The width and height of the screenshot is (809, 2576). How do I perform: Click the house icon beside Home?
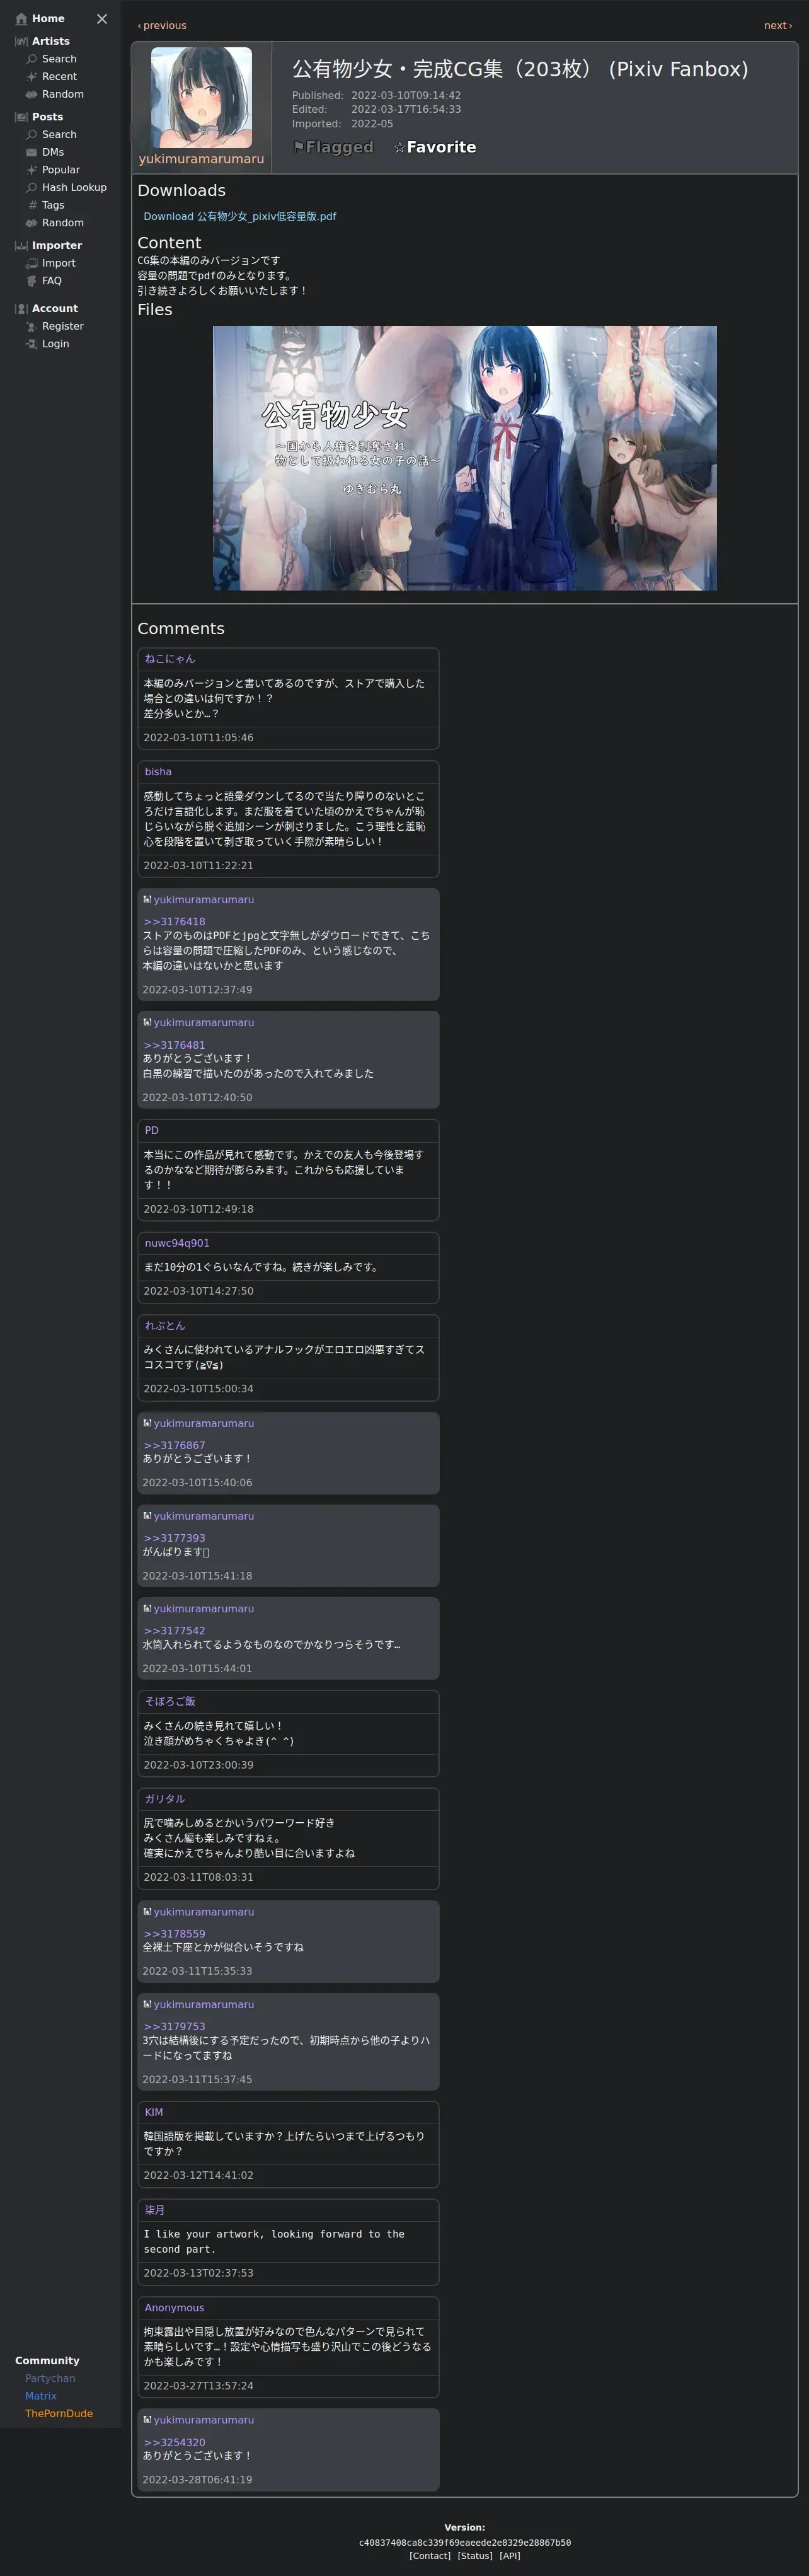pos(21,19)
